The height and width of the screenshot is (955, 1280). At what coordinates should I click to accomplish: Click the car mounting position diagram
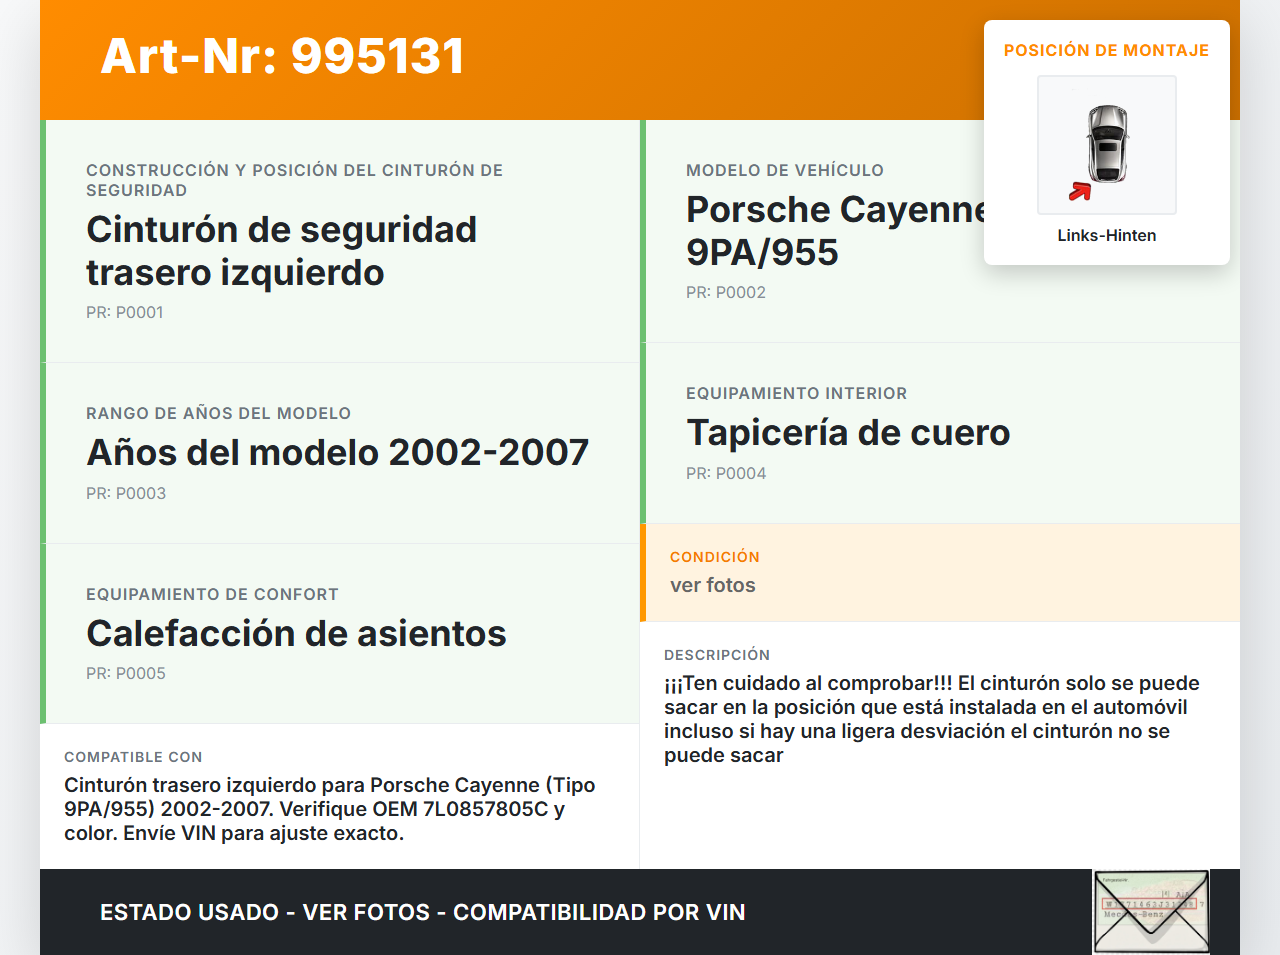tap(1106, 144)
